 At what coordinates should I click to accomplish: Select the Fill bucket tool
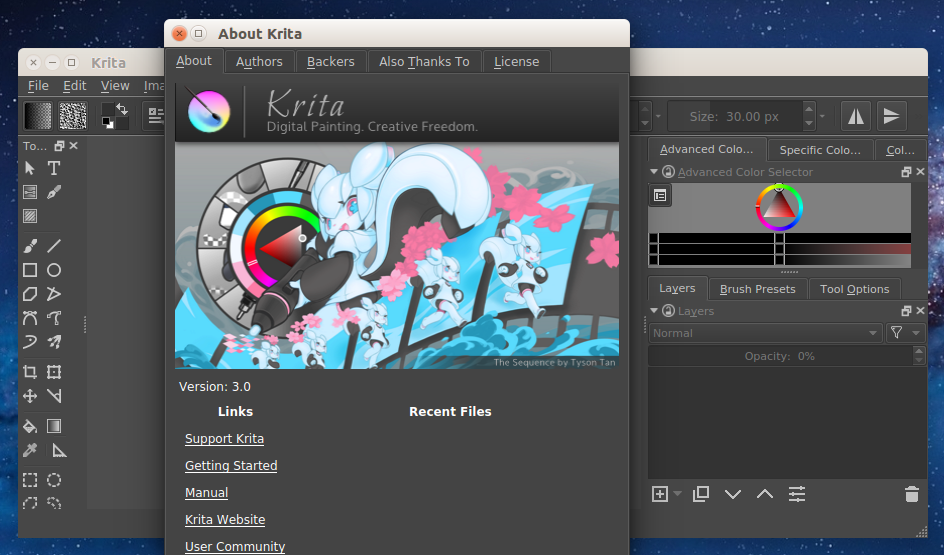click(30, 426)
